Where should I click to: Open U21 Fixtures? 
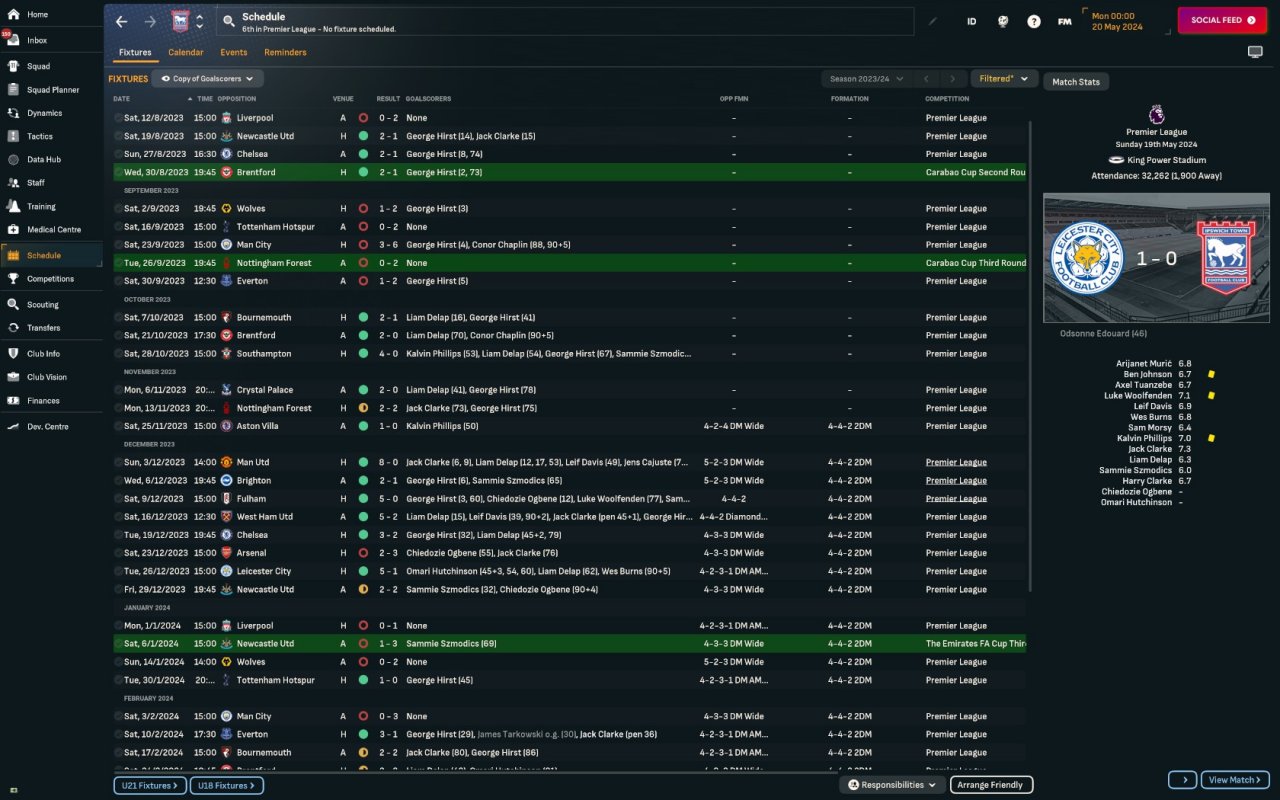tap(150, 786)
